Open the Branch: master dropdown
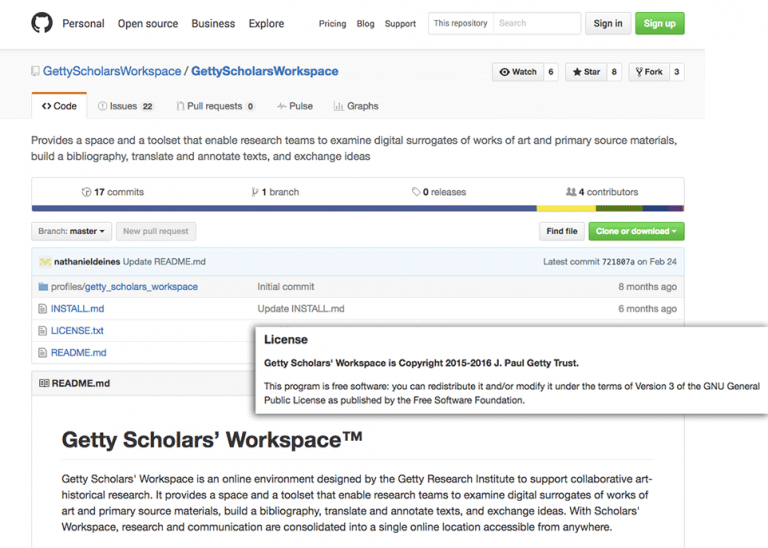Viewport: 768px width, 548px height. tap(71, 231)
